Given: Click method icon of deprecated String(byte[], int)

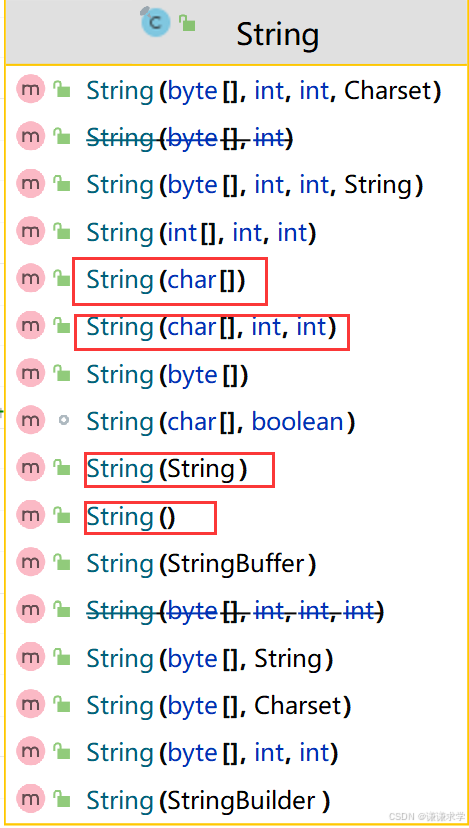Looking at the screenshot, I should click(31, 137).
